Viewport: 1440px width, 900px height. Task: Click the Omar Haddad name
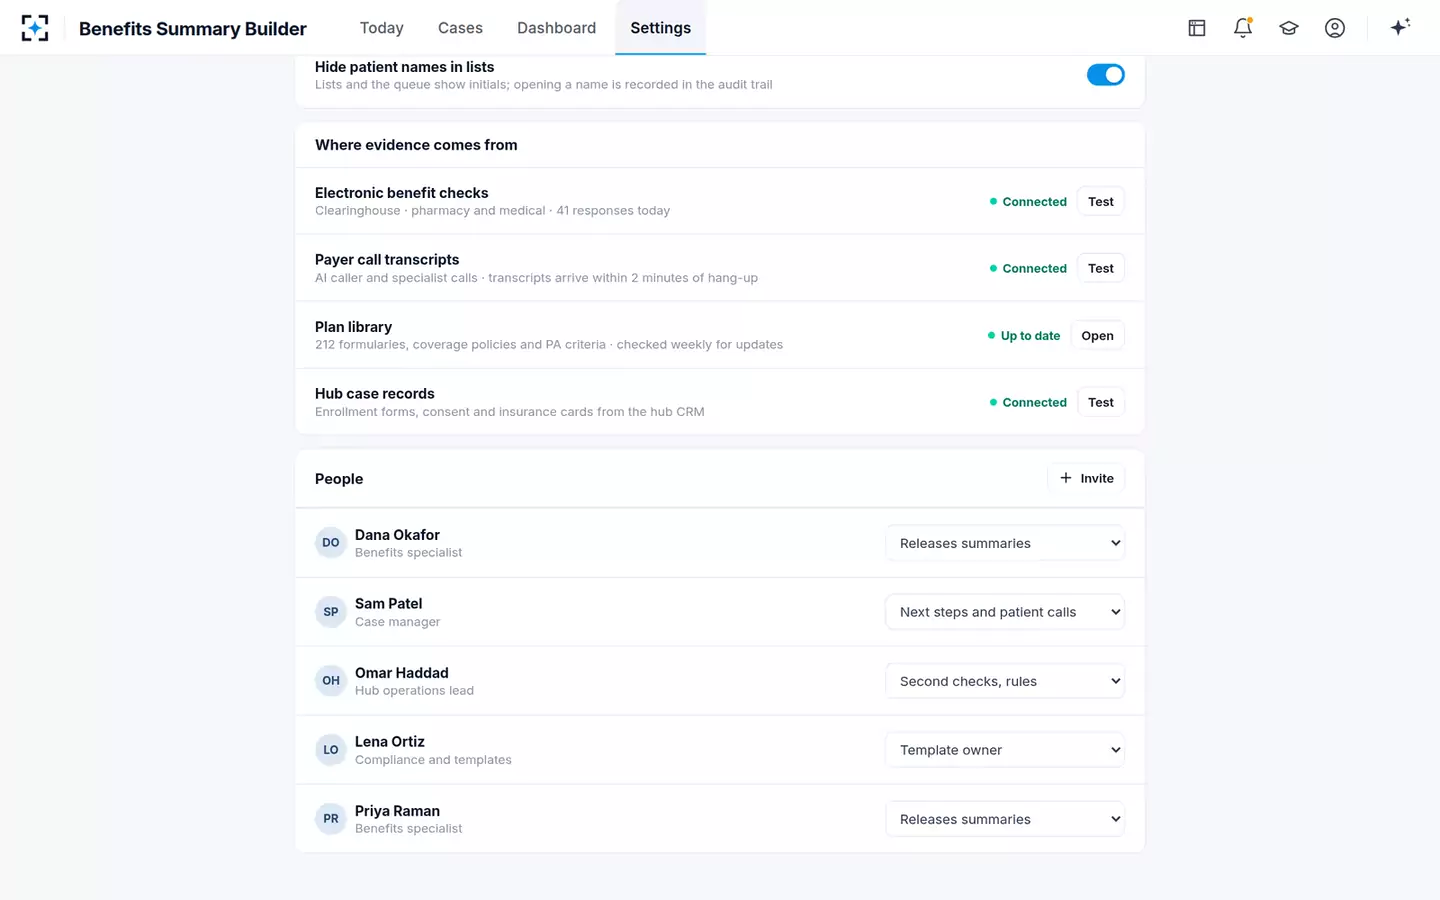coord(401,673)
